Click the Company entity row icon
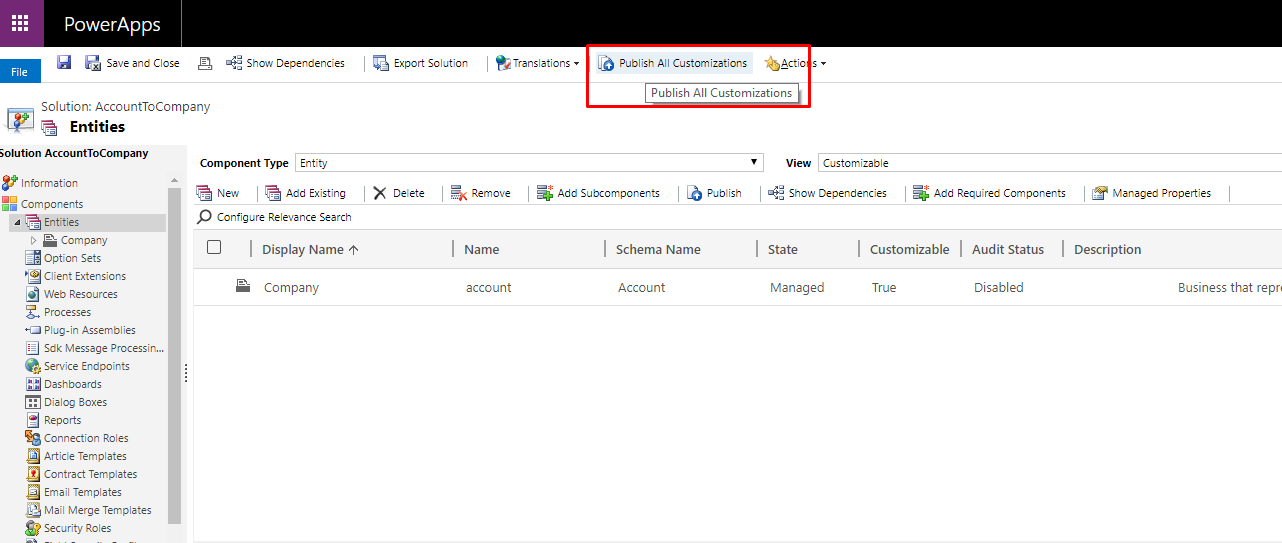 point(242,287)
